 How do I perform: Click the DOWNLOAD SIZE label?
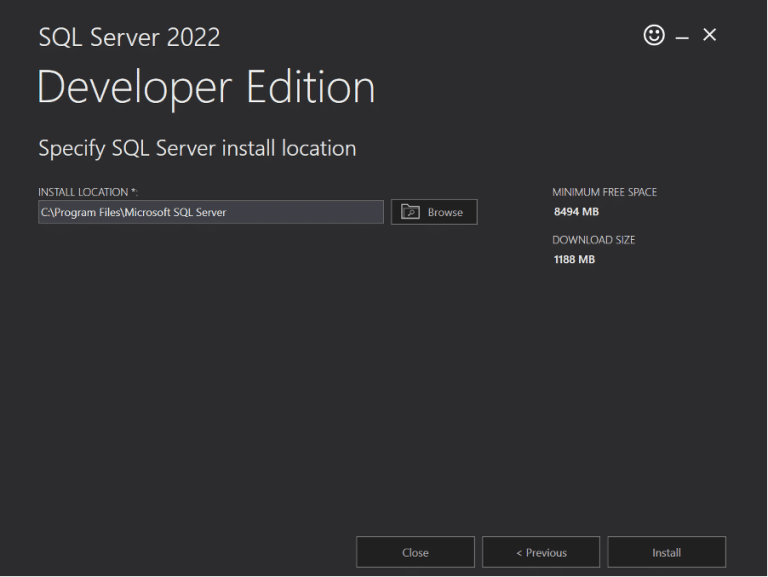point(593,240)
